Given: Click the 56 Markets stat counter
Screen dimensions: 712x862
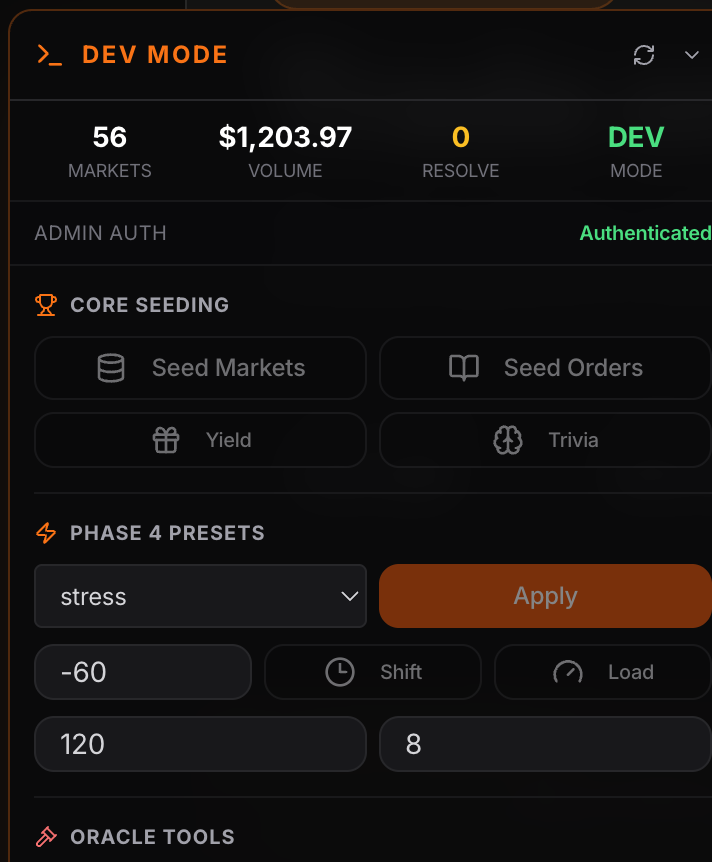Looking at the screenshot, I should pyautogui.click(x=110, y=151).
